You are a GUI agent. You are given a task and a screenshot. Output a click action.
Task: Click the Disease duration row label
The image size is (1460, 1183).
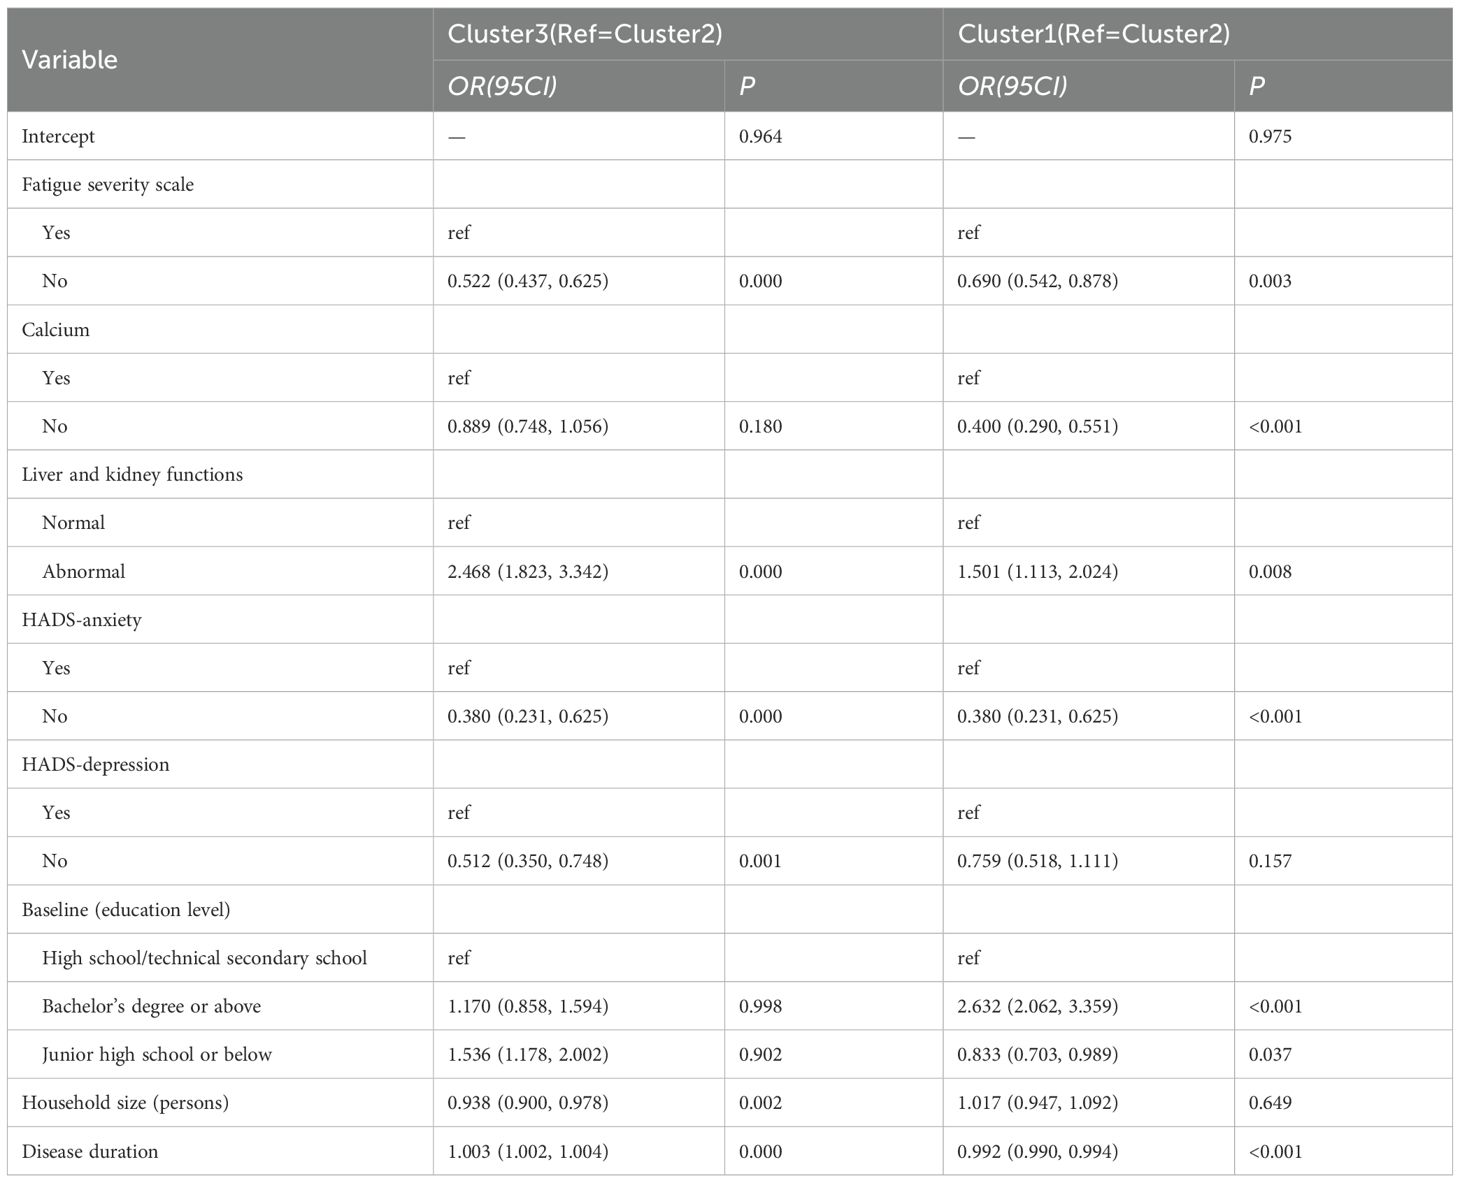pyautogui.click(x=90, y=1151)
